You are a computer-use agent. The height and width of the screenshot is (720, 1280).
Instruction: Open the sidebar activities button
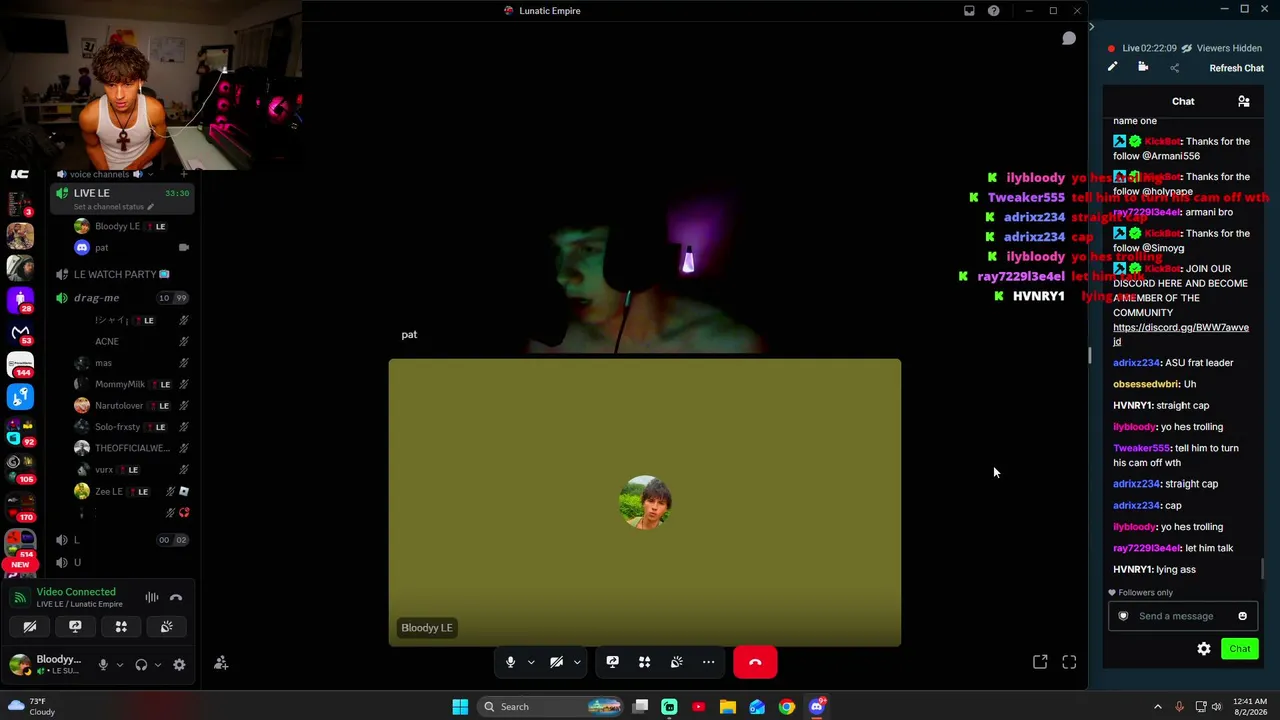point(121,627)
